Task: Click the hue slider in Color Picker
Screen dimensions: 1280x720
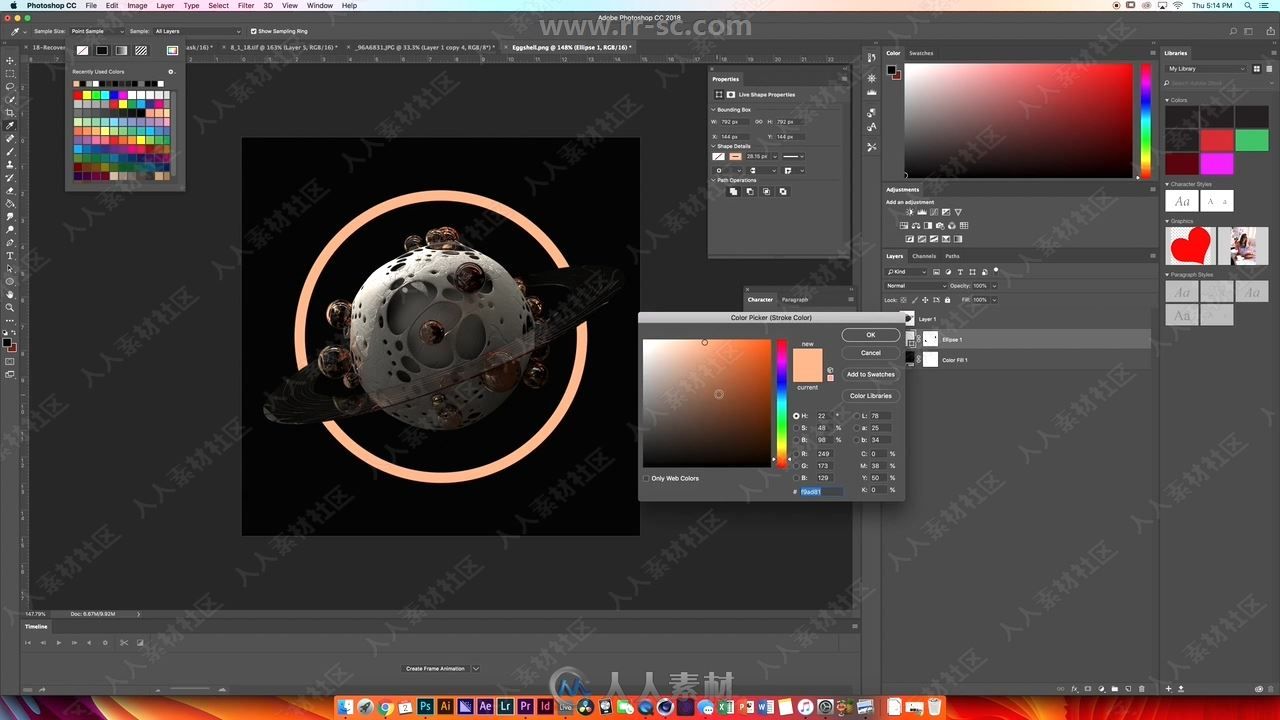Action: coord(782,403)
